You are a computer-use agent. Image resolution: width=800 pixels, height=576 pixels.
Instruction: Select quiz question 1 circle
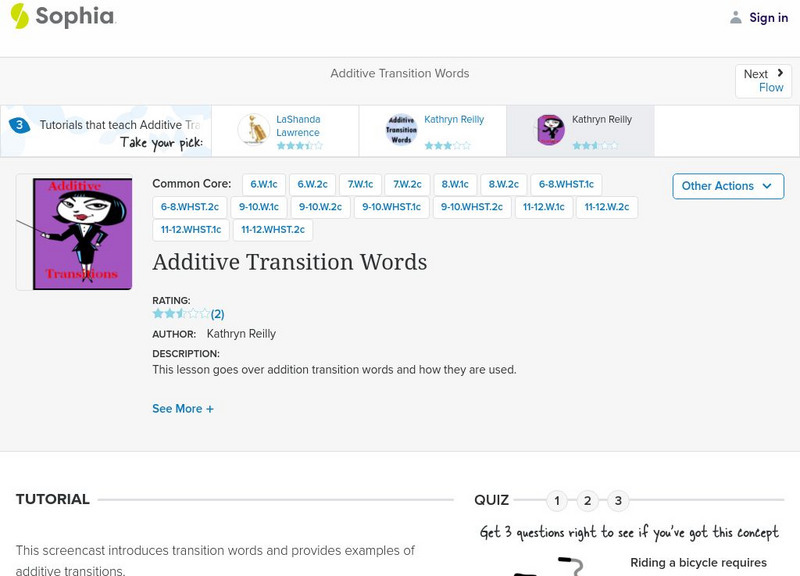pos(557,500)
